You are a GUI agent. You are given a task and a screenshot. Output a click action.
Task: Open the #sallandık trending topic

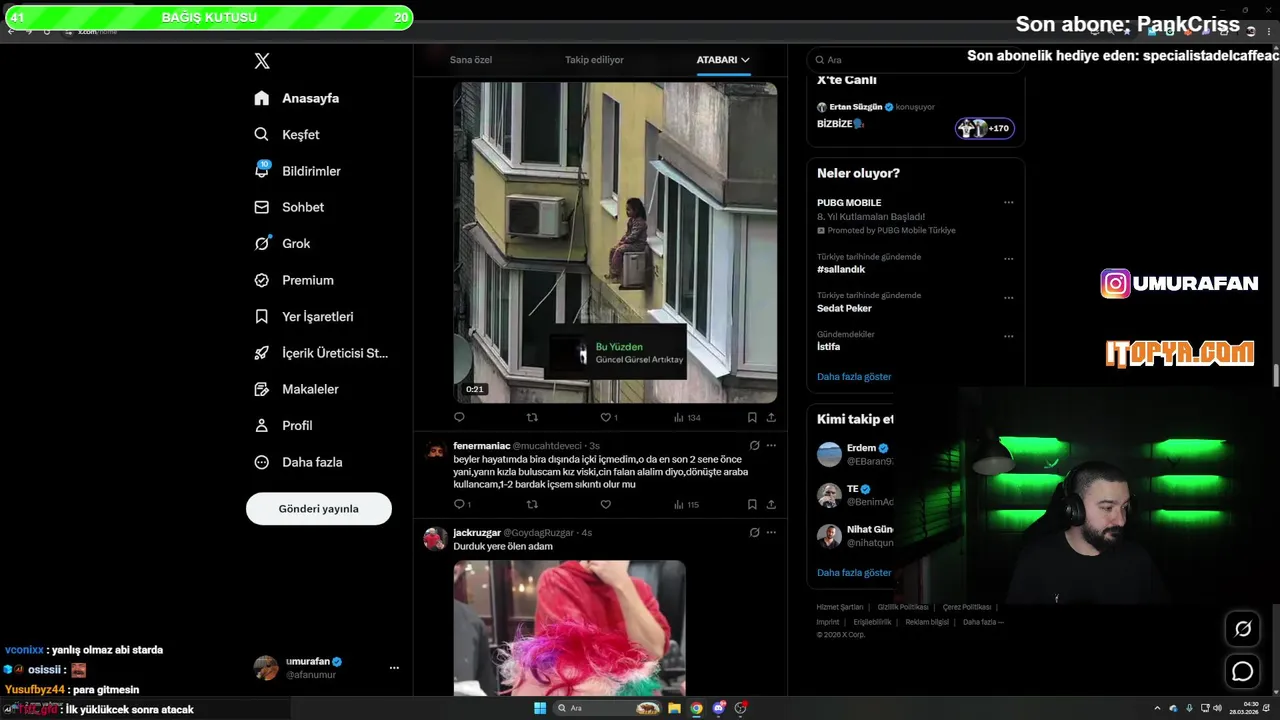[x=841, y=270]
